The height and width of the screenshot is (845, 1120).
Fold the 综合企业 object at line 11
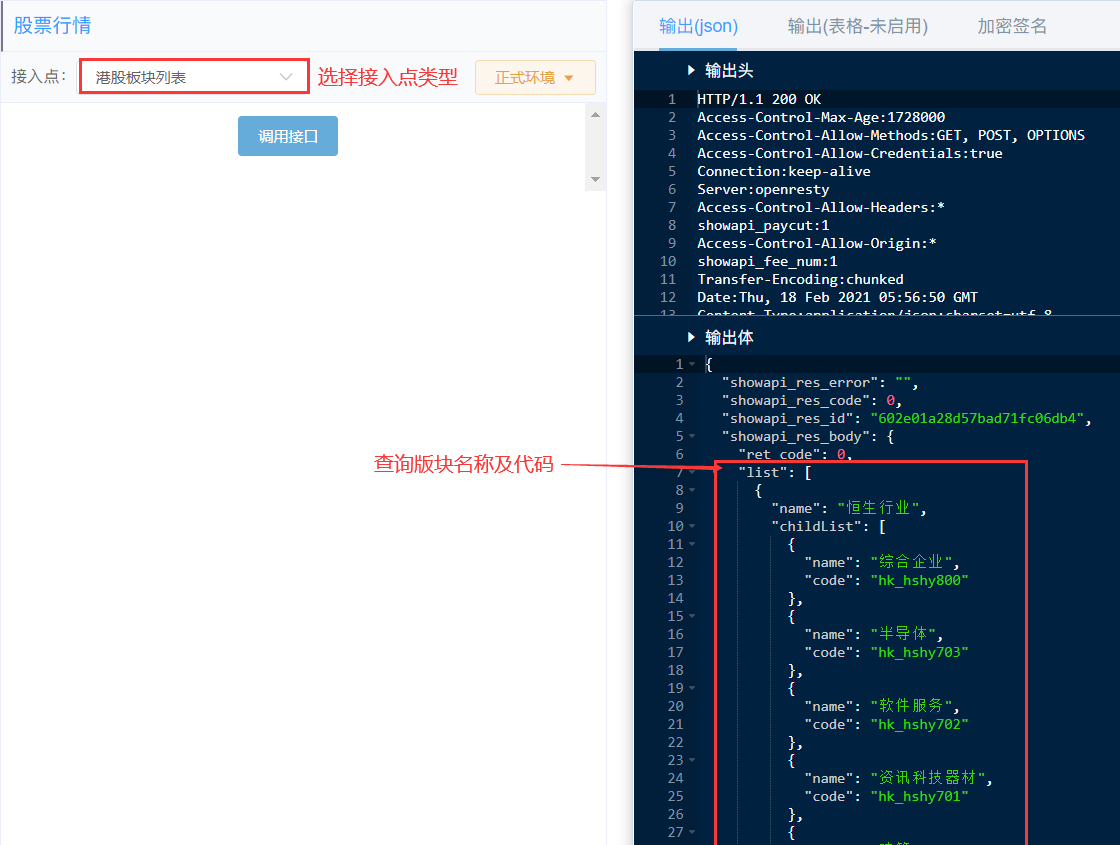tap(692, 544)
